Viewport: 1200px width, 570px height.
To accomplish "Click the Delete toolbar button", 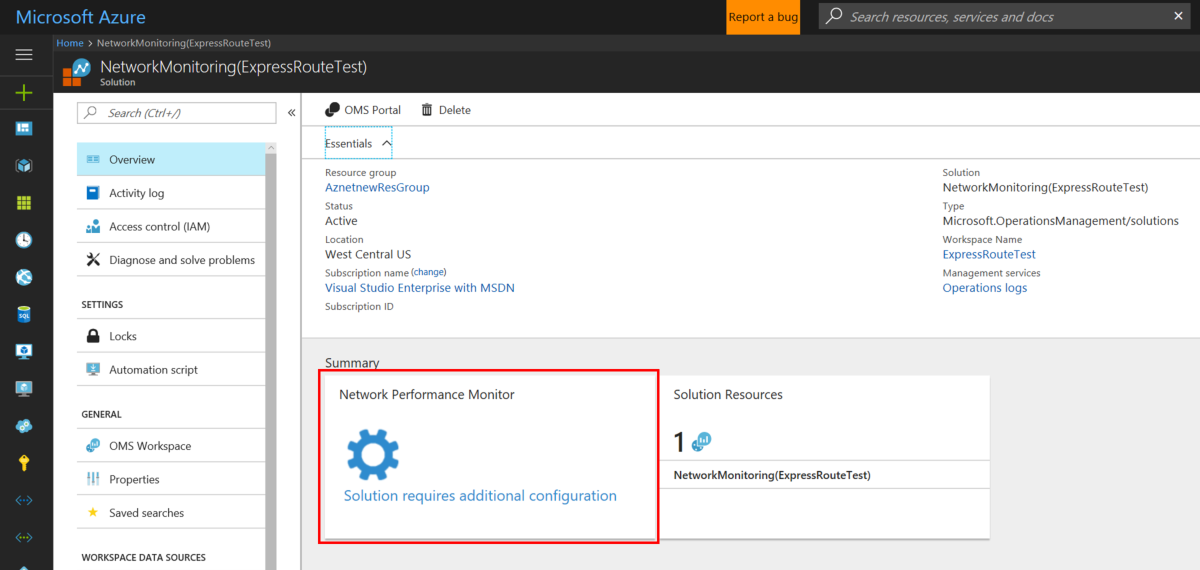I will (x=446, y=110).
